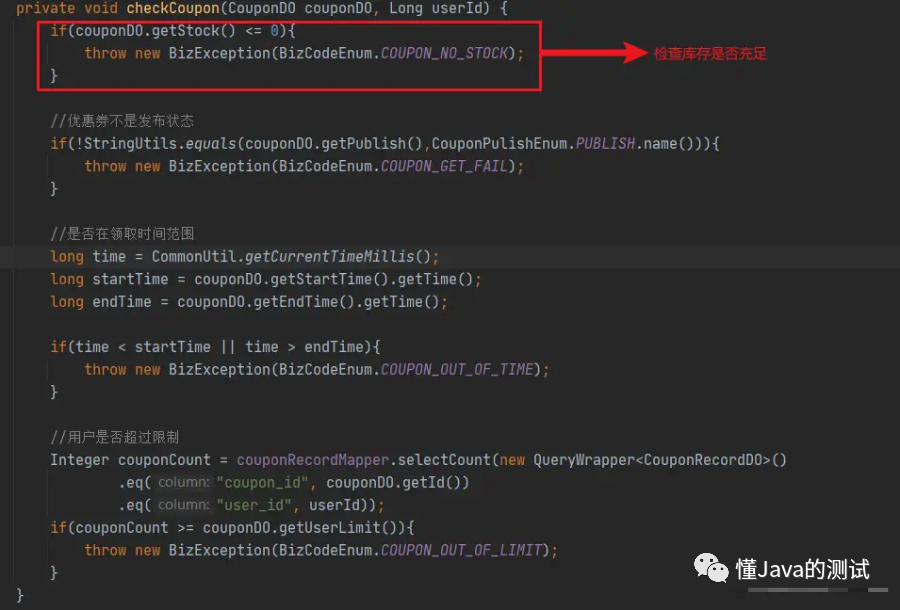Image resolution: width=900 pixels, height=610 pixels.
Task: Select the getEndTime() method call
Action: (x=304, y=302)
